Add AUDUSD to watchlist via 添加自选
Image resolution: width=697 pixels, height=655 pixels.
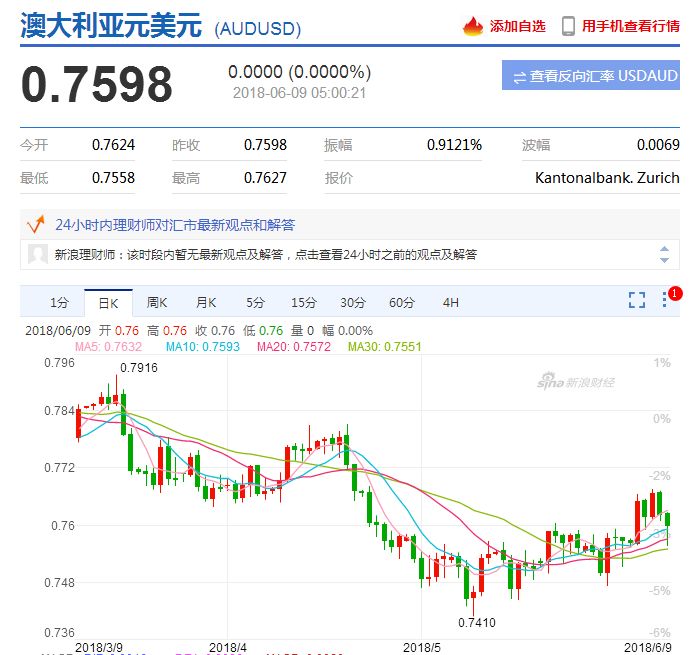point(517,26)
